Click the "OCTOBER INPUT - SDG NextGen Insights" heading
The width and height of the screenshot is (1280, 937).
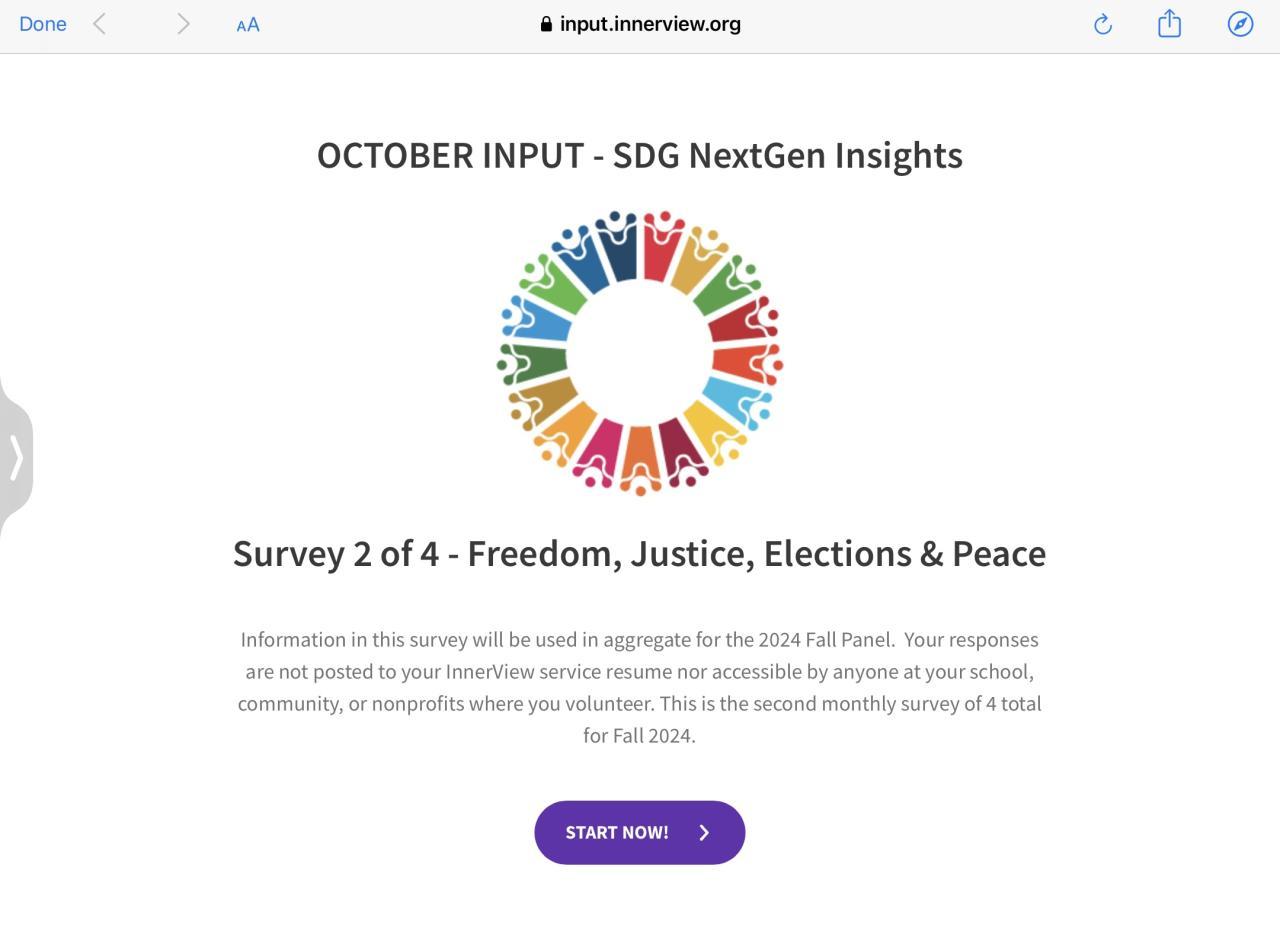click(640, 155)
